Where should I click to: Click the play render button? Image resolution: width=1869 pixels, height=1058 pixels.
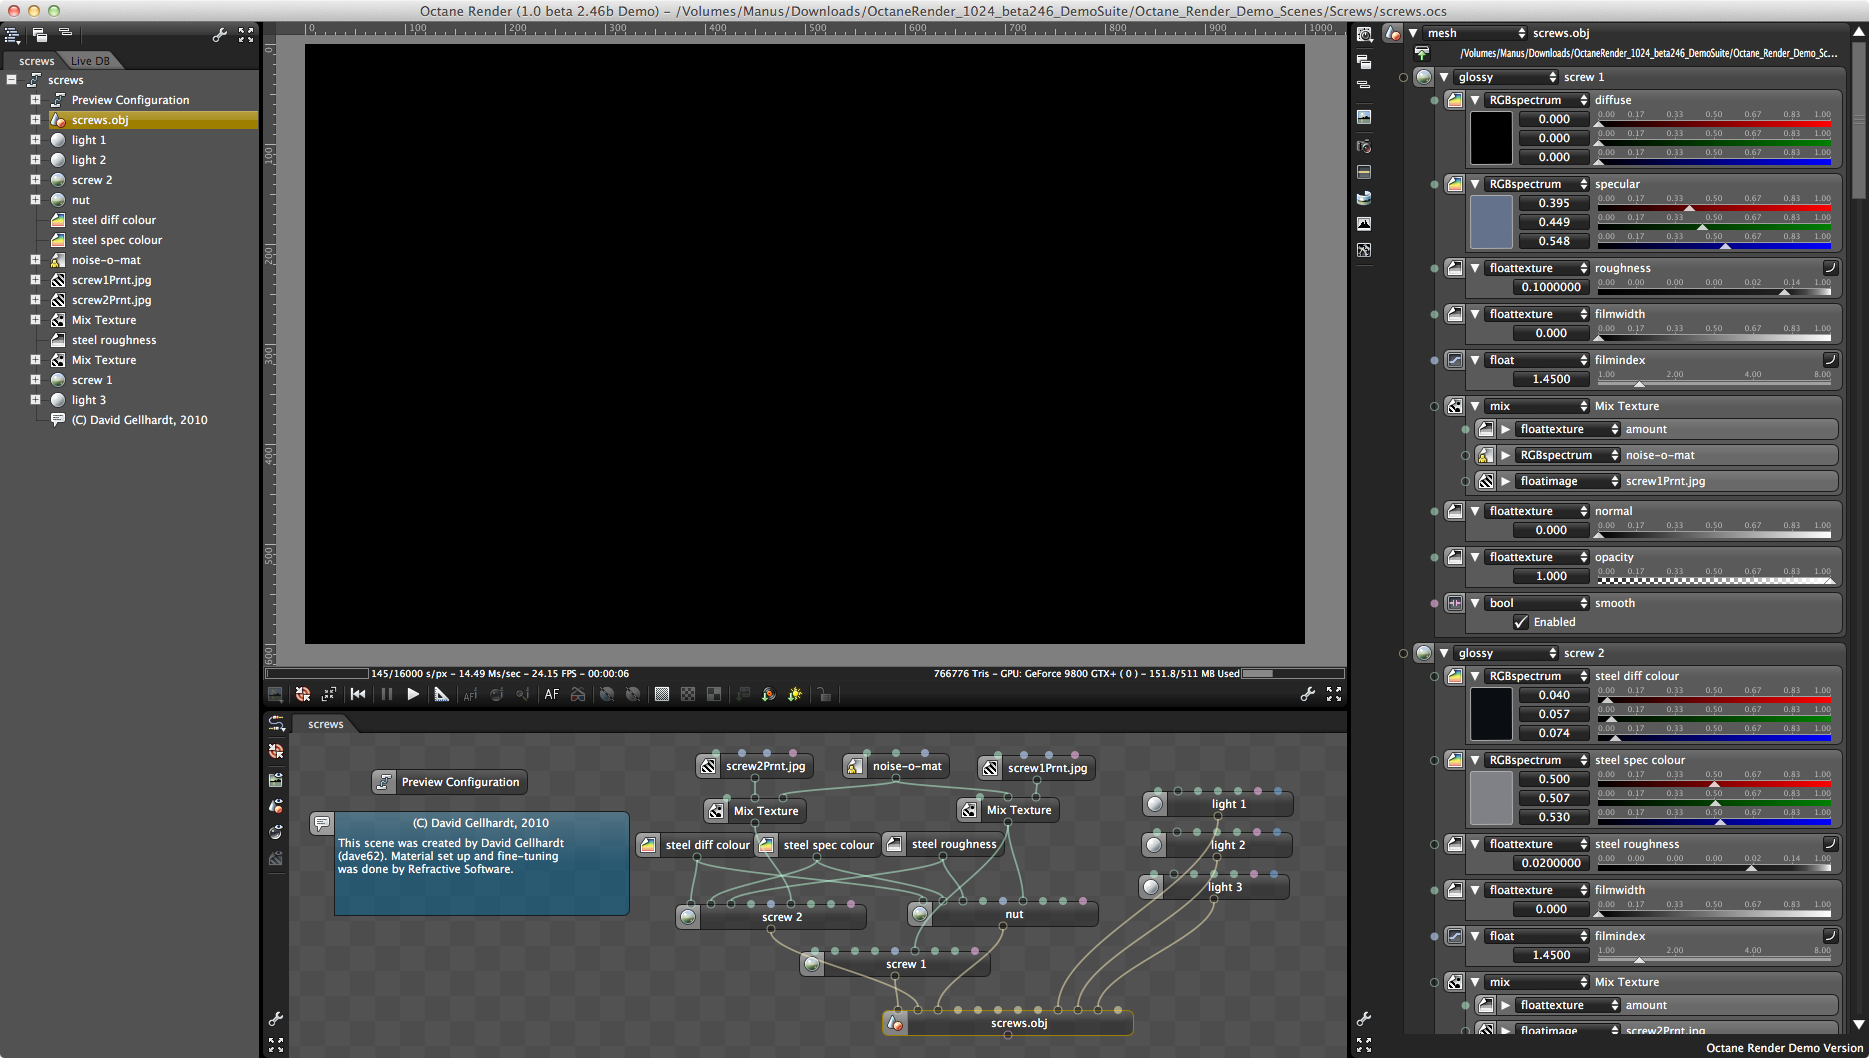pyautogui.click(x=413, y=694)
